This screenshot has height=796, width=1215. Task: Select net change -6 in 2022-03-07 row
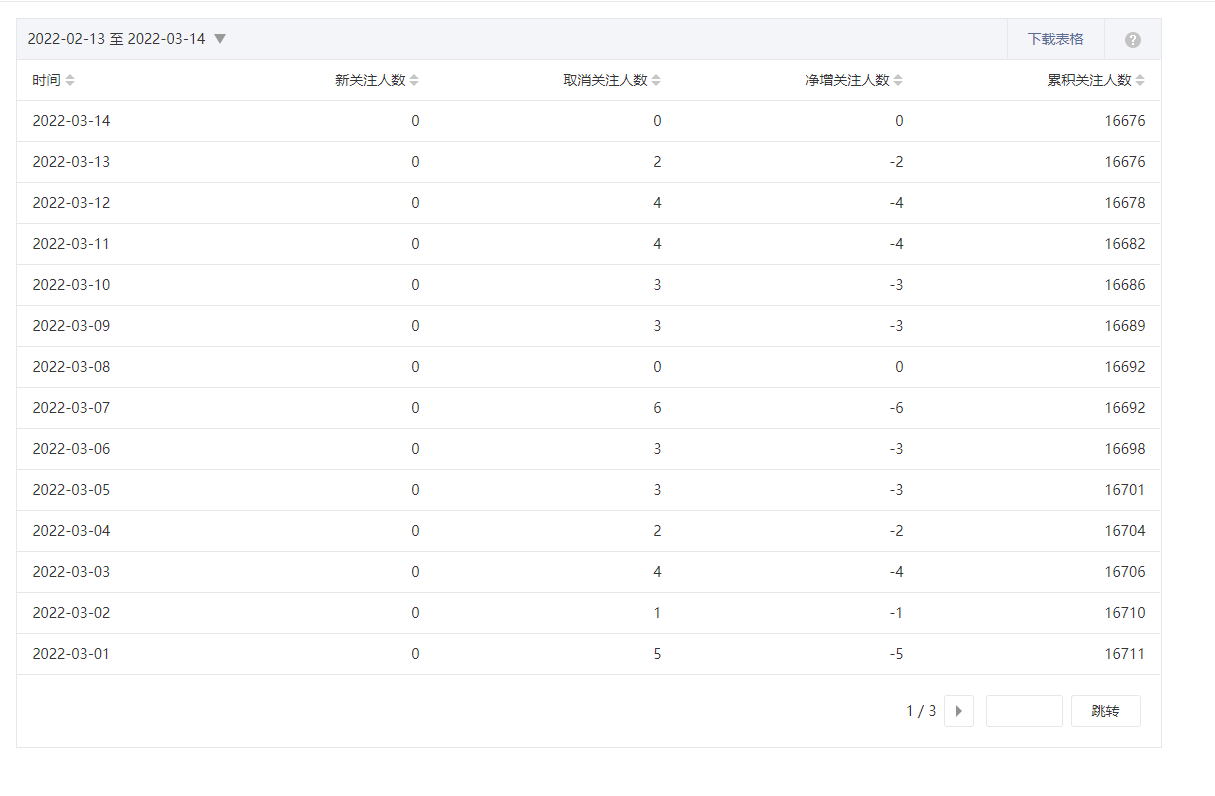[896, 408]
